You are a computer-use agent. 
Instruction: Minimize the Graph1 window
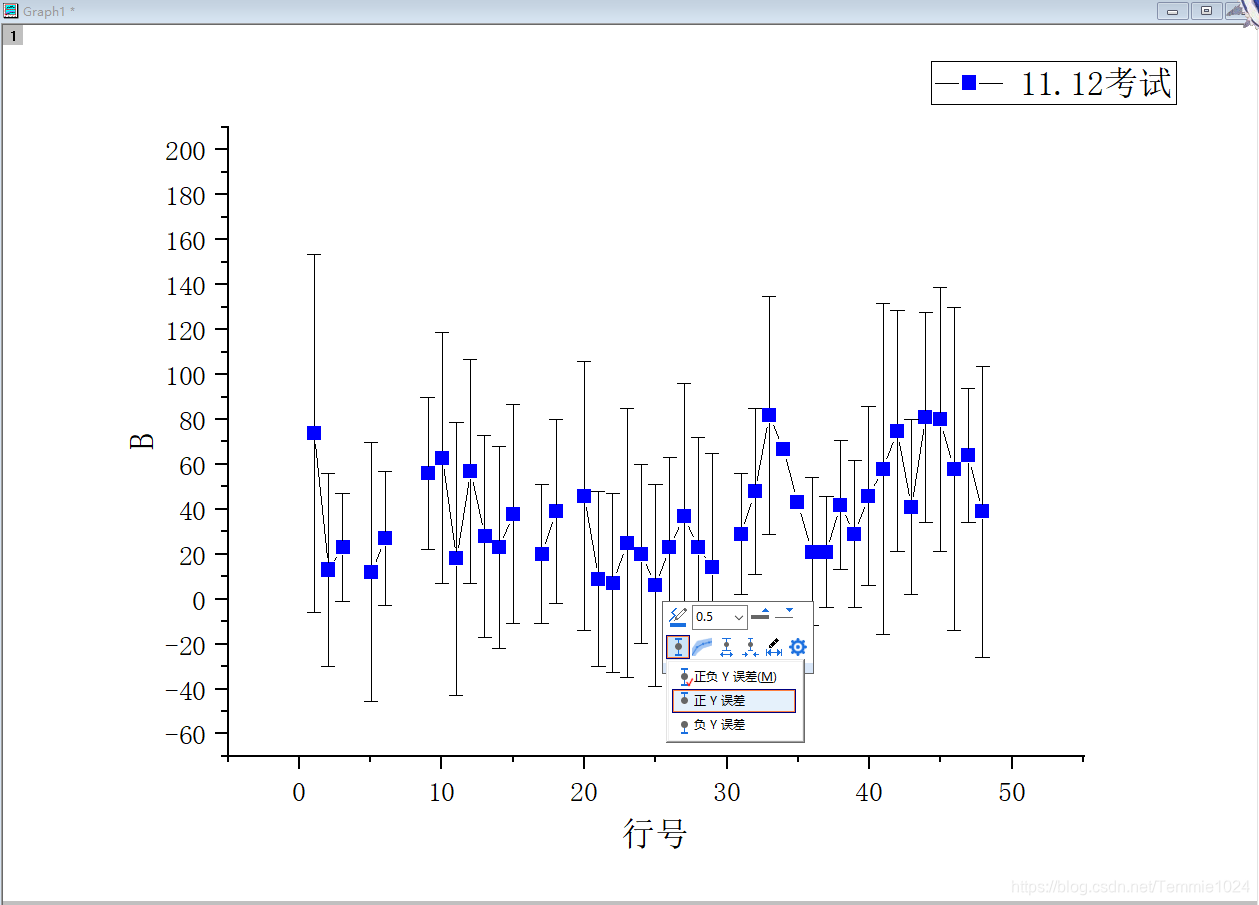point(1172,11)
